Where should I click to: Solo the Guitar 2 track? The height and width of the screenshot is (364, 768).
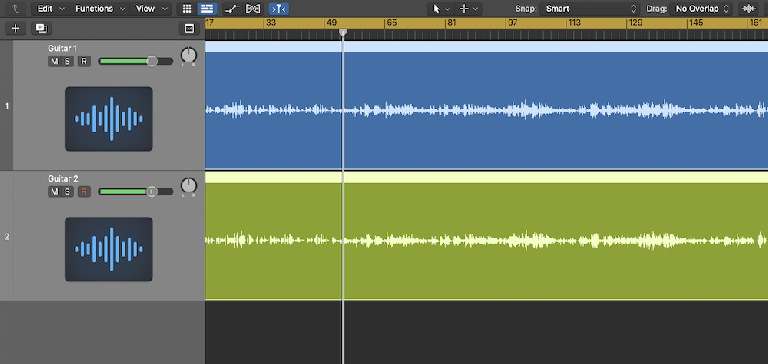coord(67,192)
